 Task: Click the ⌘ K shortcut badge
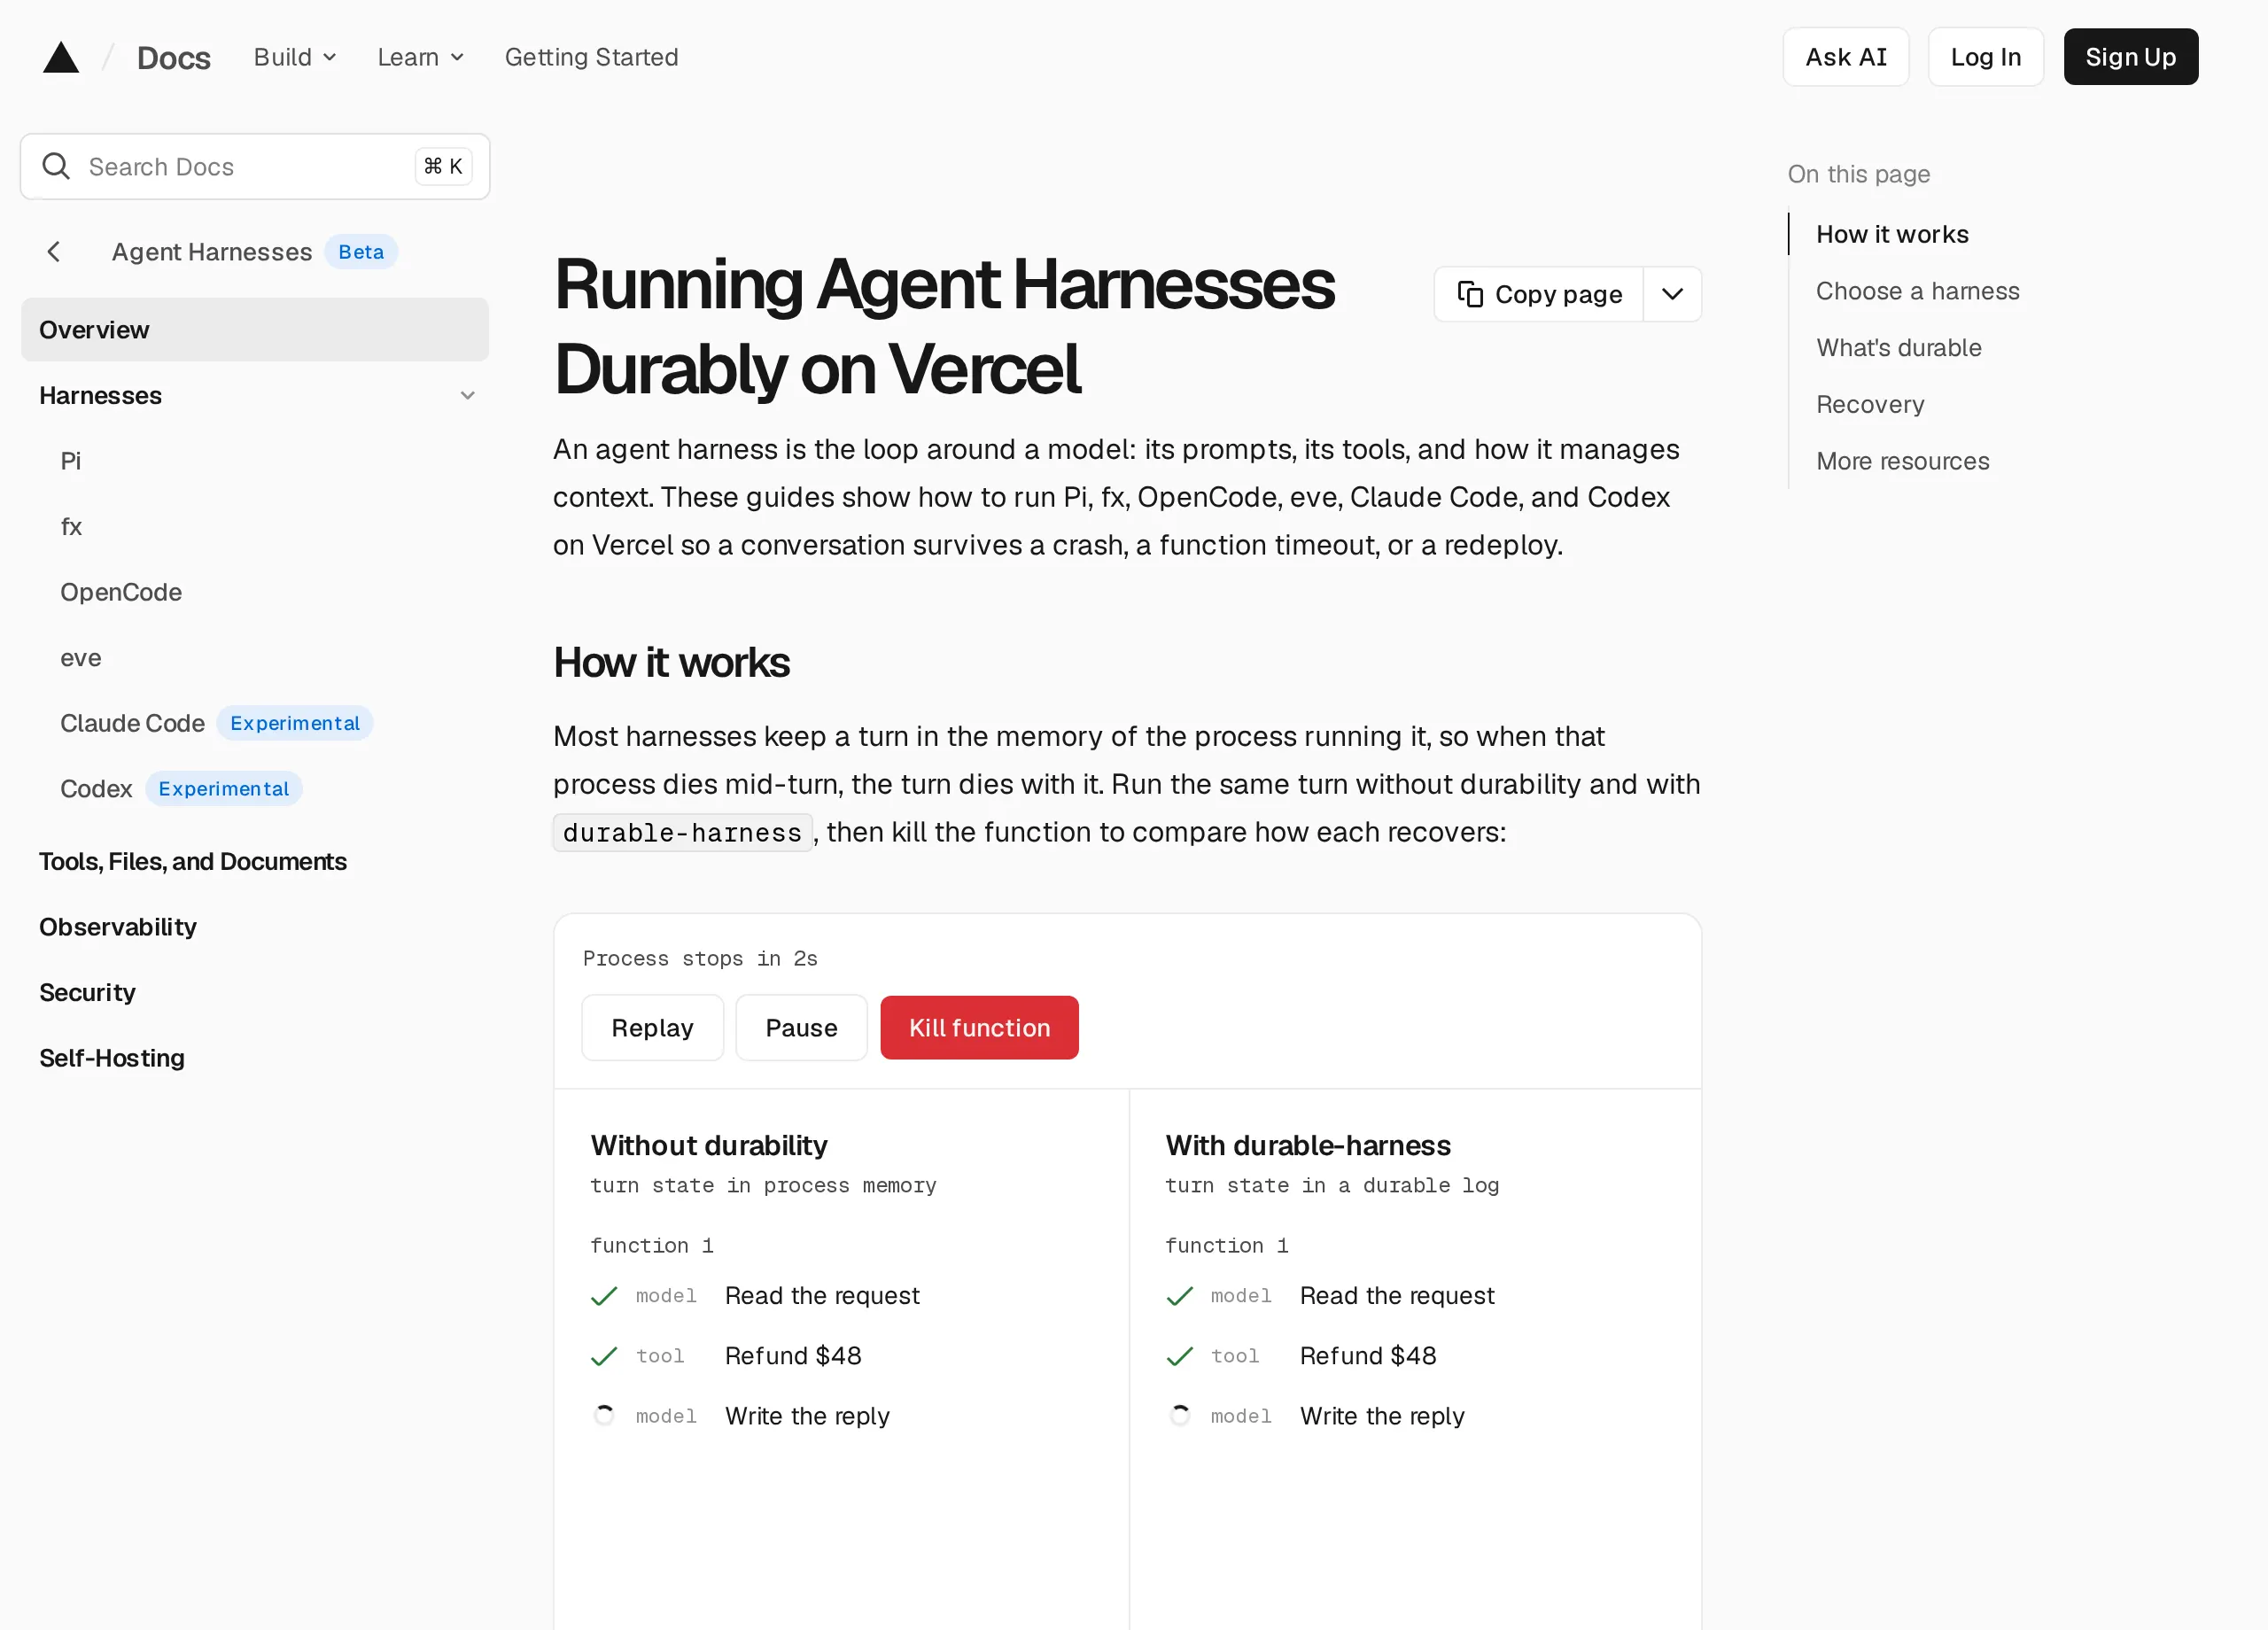pyautogui.click(x=443, y=166)
